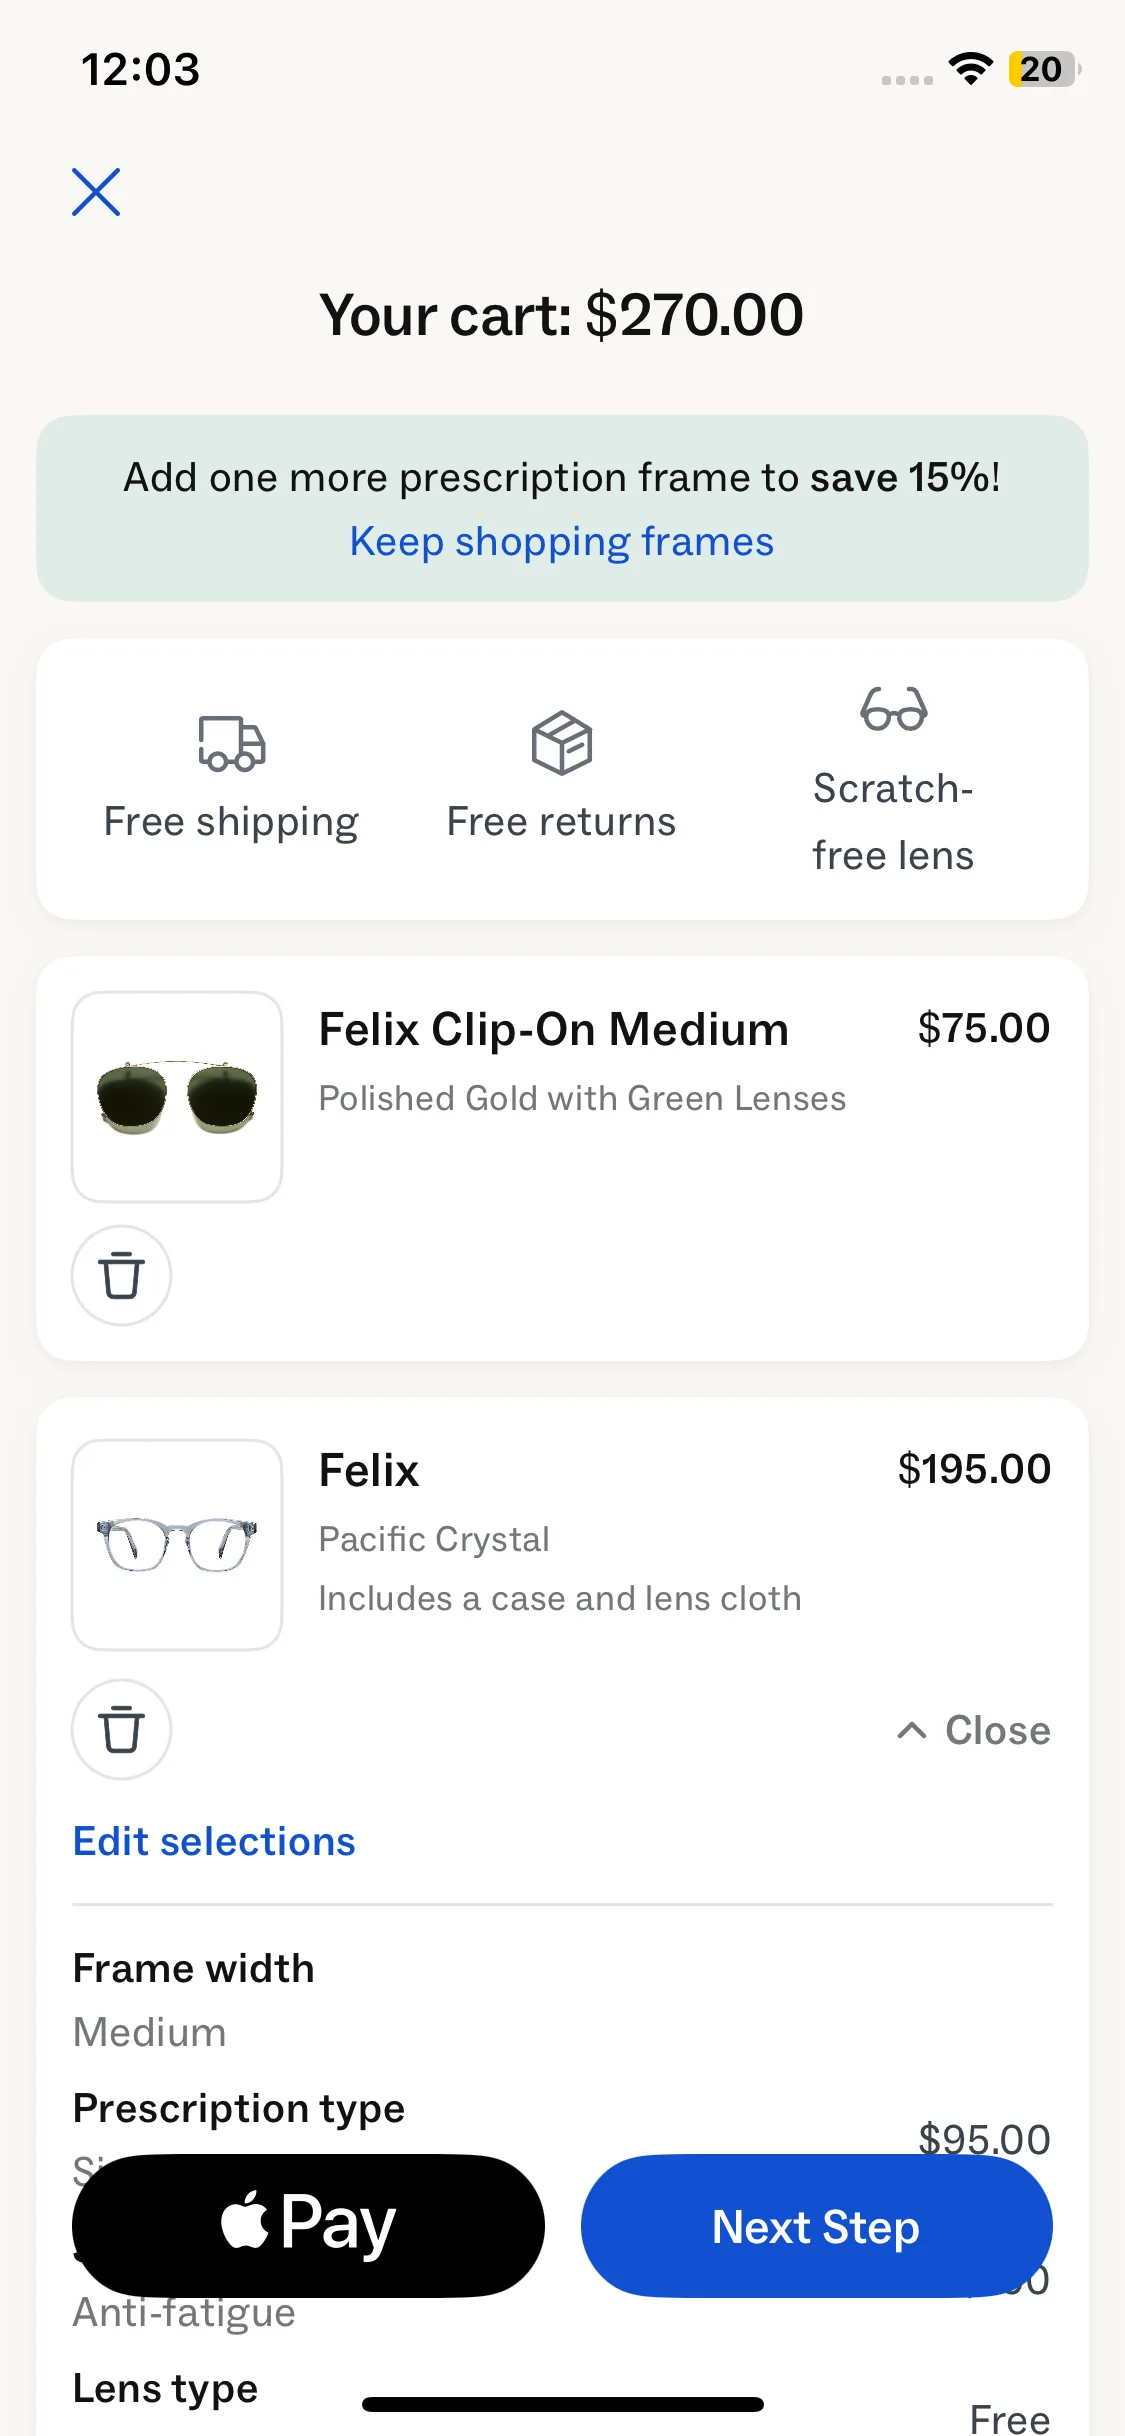This screenshot has width=1125, height=2436.
Task: Tap the Wi-Fi status icon
Action: [970, 69]
